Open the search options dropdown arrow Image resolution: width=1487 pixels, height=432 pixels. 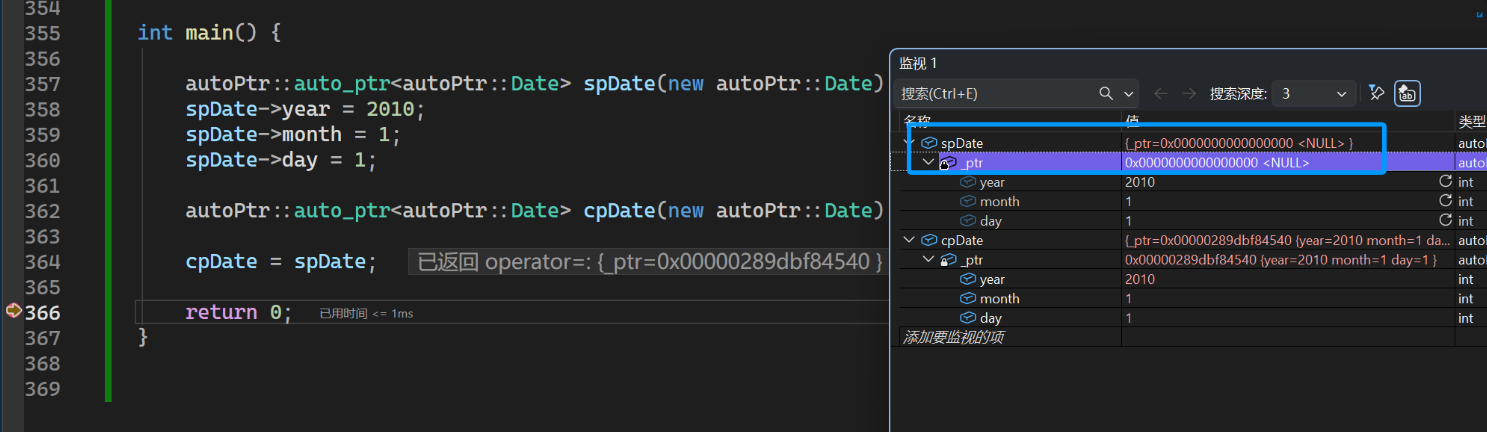tap(1129, 94)
